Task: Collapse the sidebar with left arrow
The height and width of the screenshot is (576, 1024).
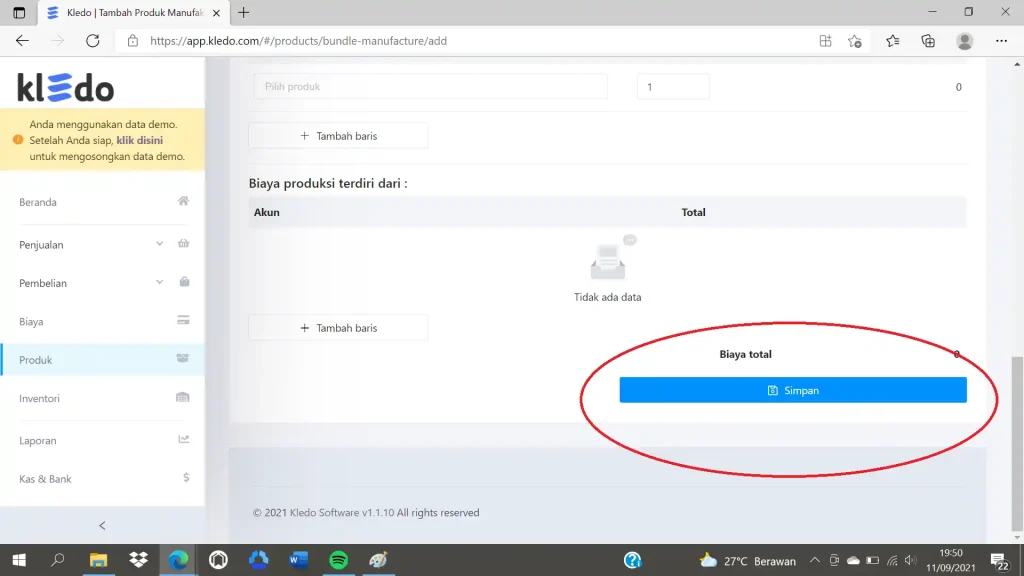Action: [x=102, y=525]
